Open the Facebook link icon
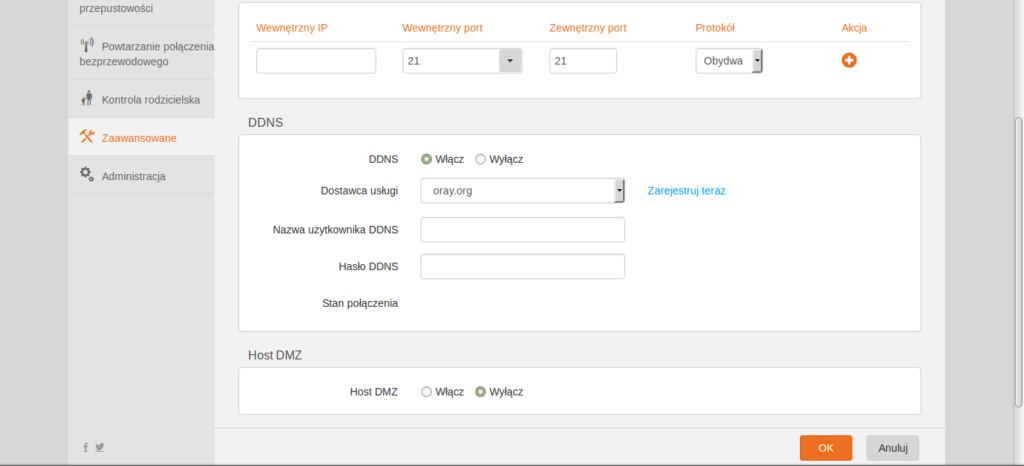This screenshot has height=466, width=1024. click(x=85, y=447)
